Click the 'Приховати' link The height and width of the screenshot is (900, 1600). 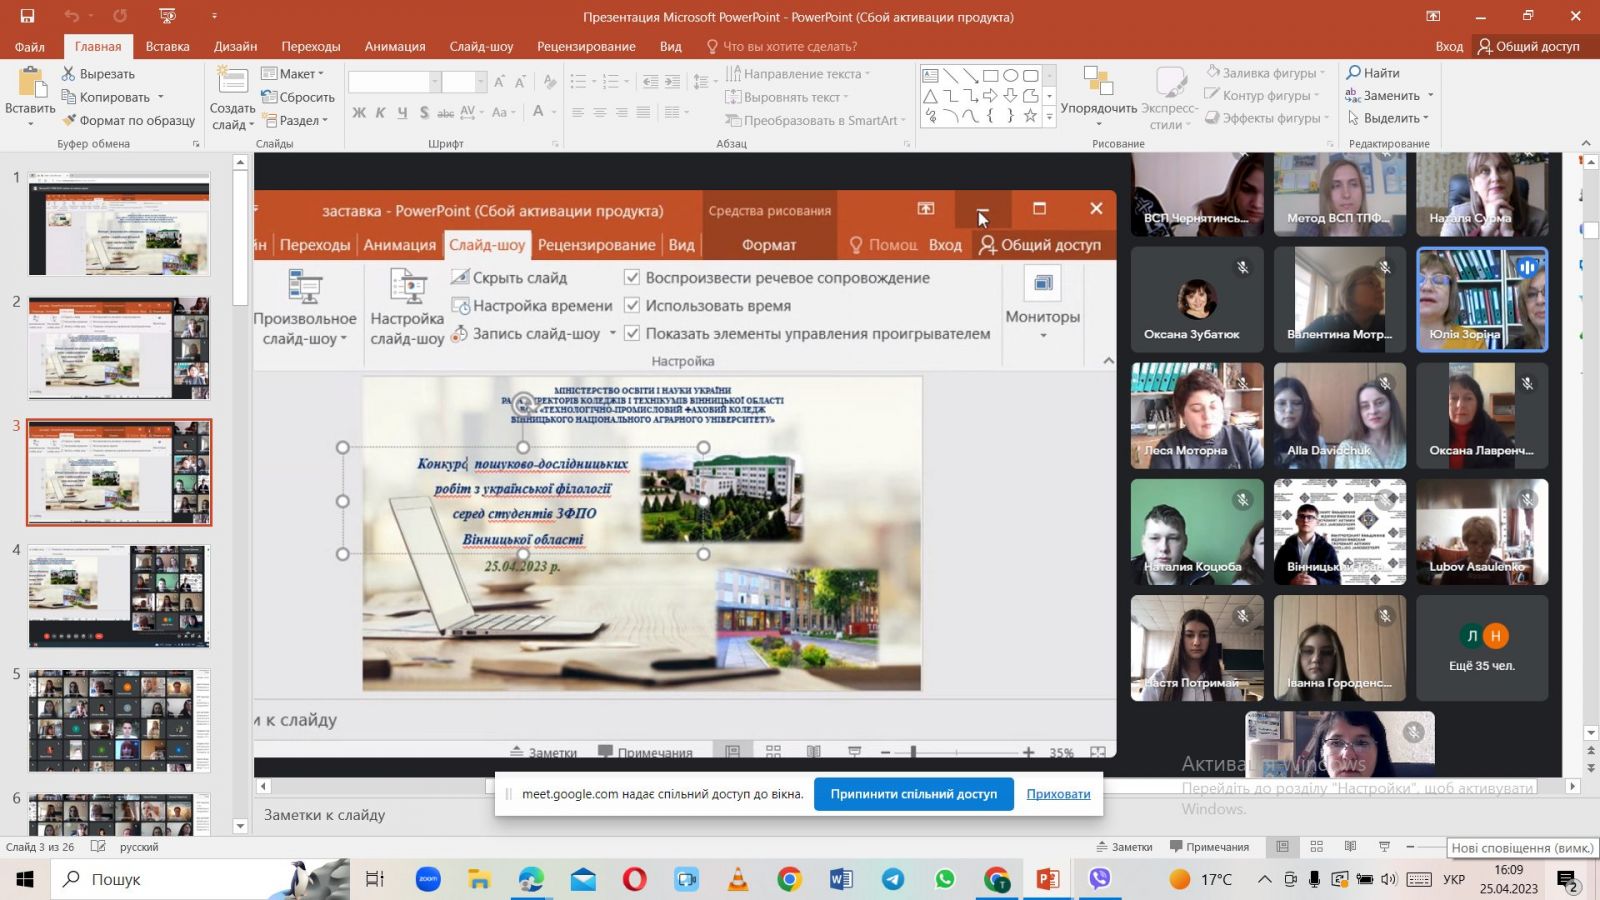(x=1058, y=794)
